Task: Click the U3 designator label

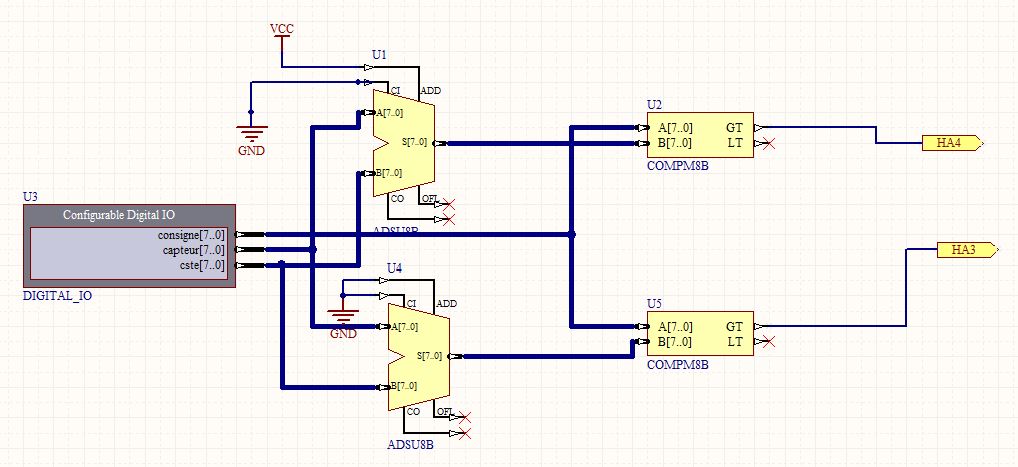Action: [x=31, y=197]
